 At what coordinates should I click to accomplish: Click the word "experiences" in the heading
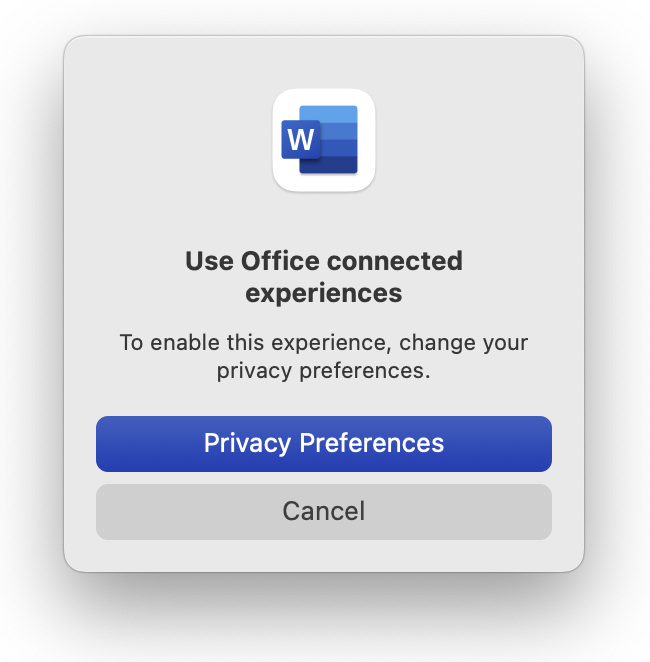[x=324, y=293]
